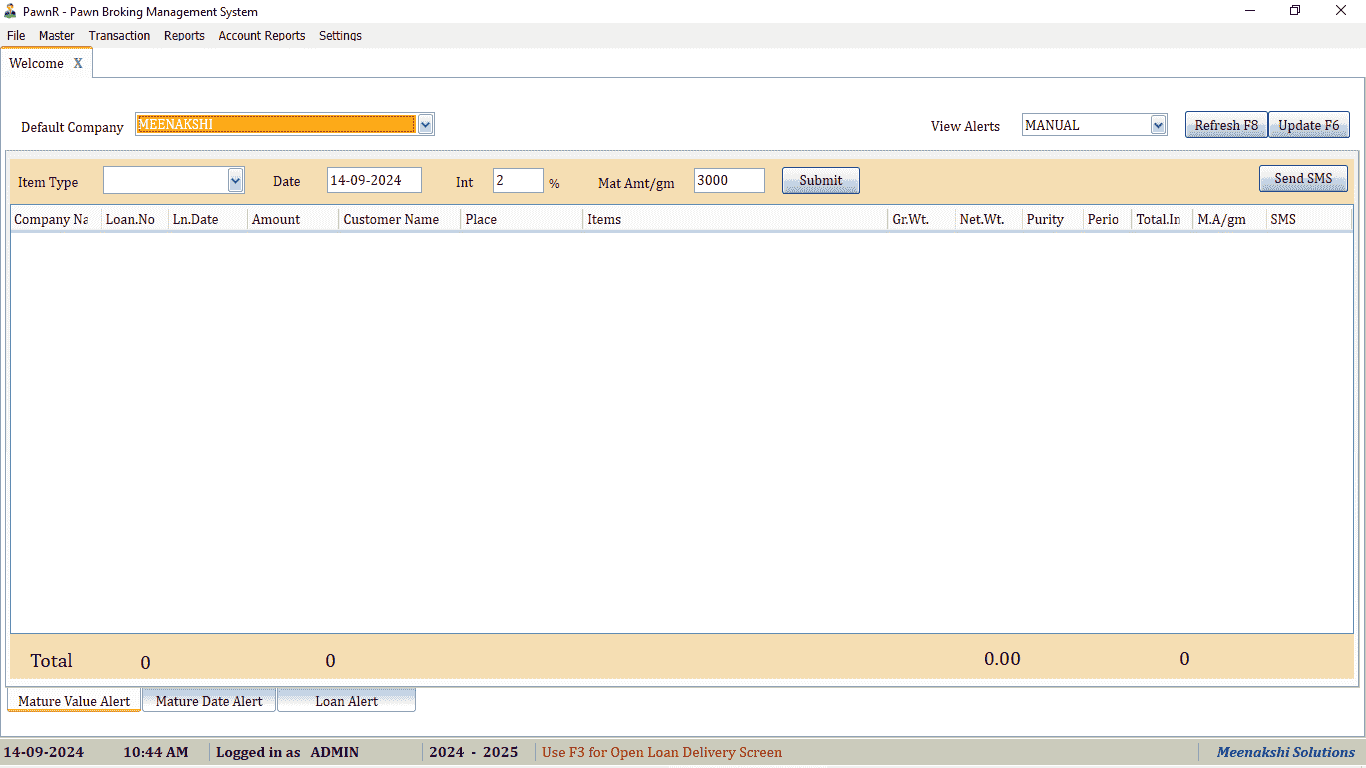Click inside the Date field showing 14-09-2024
The height and width of the screenshot is (768, 1366).
coord(374,180)
